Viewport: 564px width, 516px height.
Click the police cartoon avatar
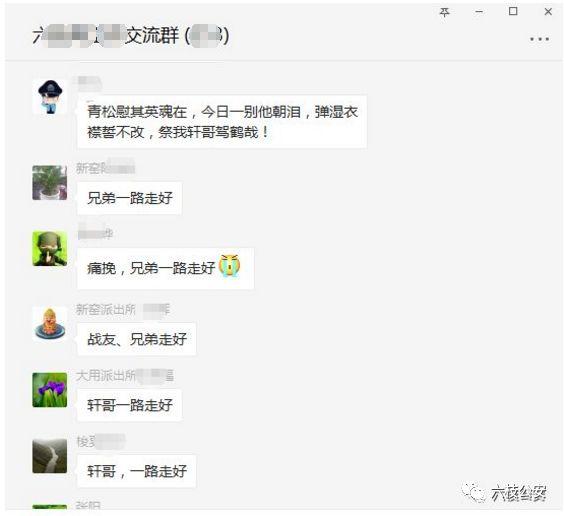coord(50,97)
